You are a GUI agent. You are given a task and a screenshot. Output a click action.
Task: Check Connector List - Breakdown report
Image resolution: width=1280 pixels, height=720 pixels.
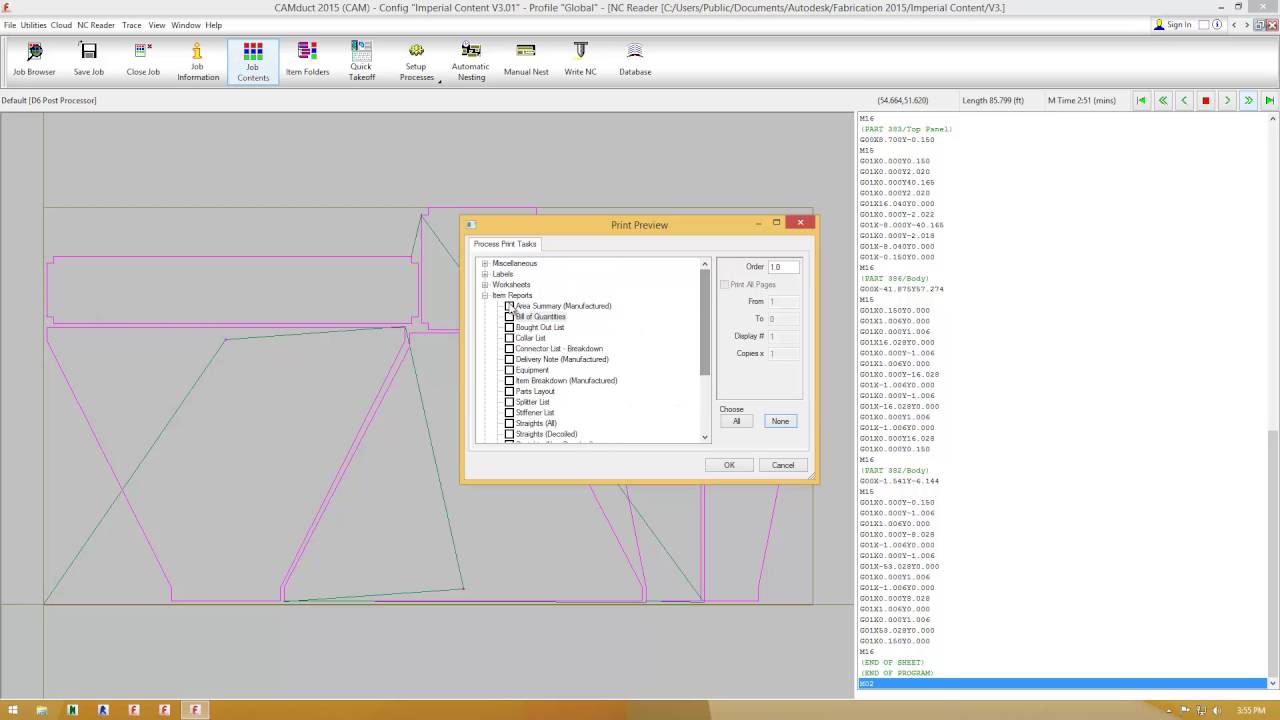509,349
